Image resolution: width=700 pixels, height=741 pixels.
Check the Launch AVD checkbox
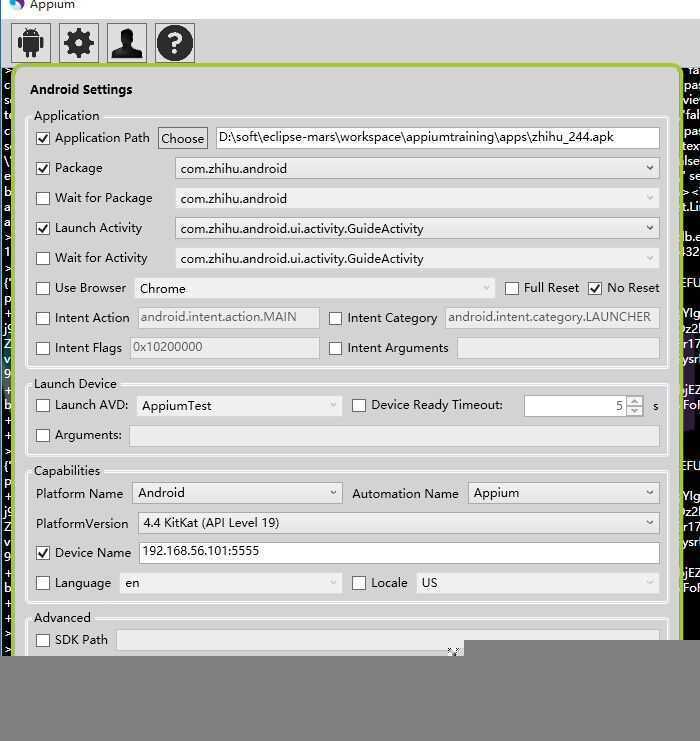coord(43,405)
